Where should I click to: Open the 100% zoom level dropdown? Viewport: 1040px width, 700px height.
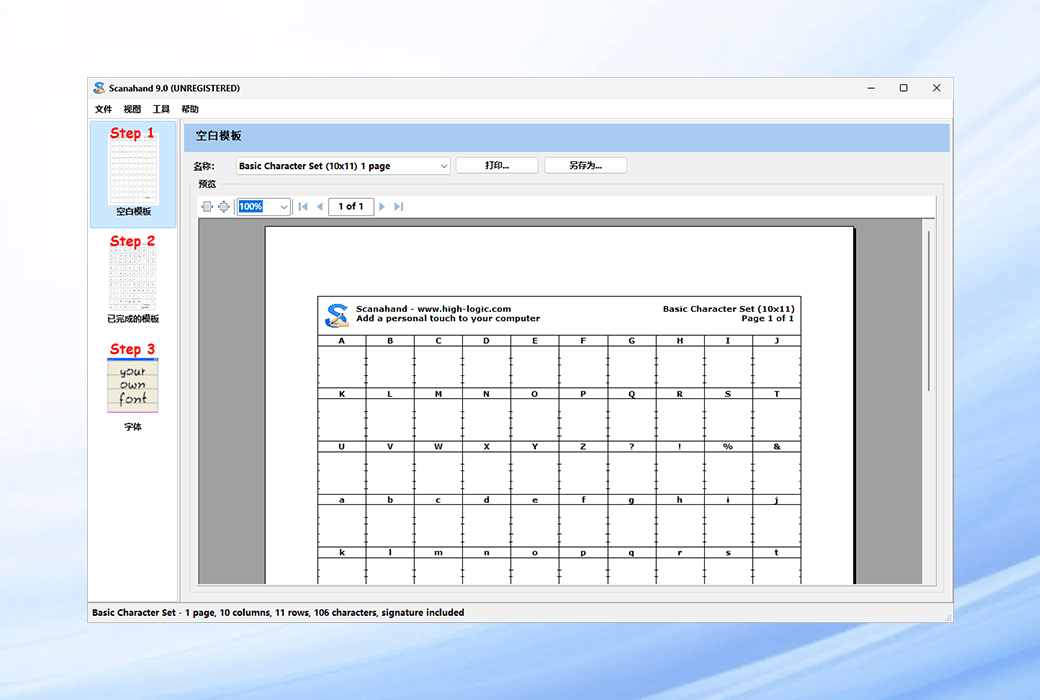click(x=284, y=206)
